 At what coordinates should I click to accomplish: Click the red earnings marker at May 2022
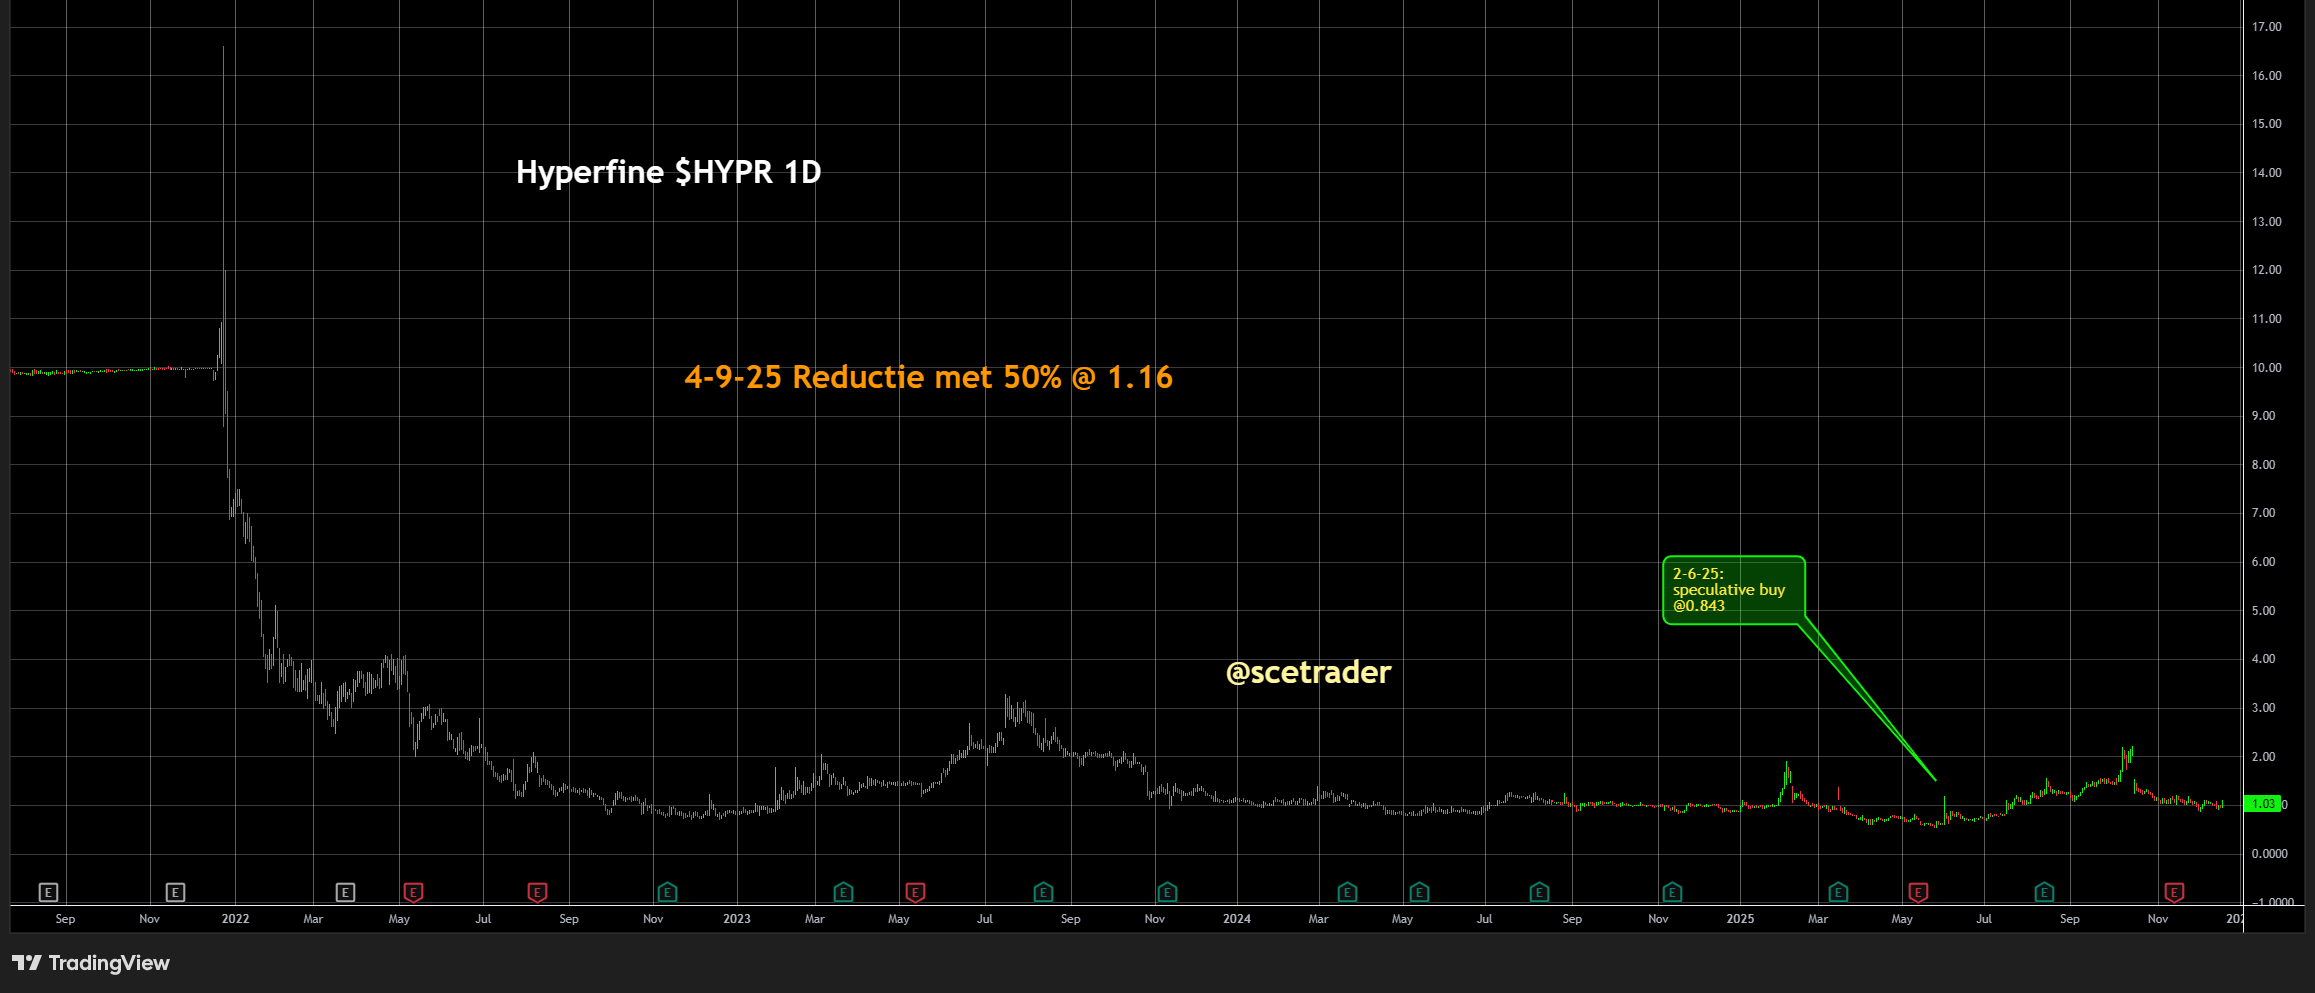pyautogui.click(x=413, y=892)
